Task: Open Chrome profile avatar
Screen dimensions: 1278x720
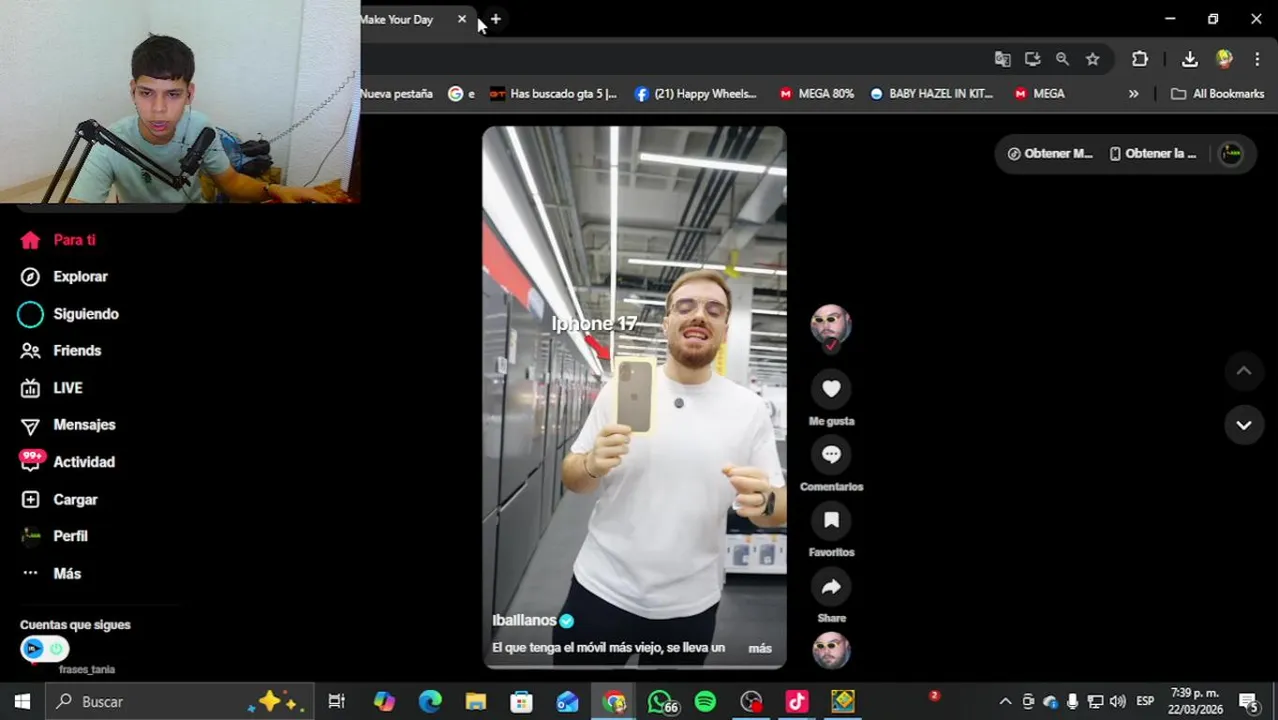Action: pos(1224,59)
